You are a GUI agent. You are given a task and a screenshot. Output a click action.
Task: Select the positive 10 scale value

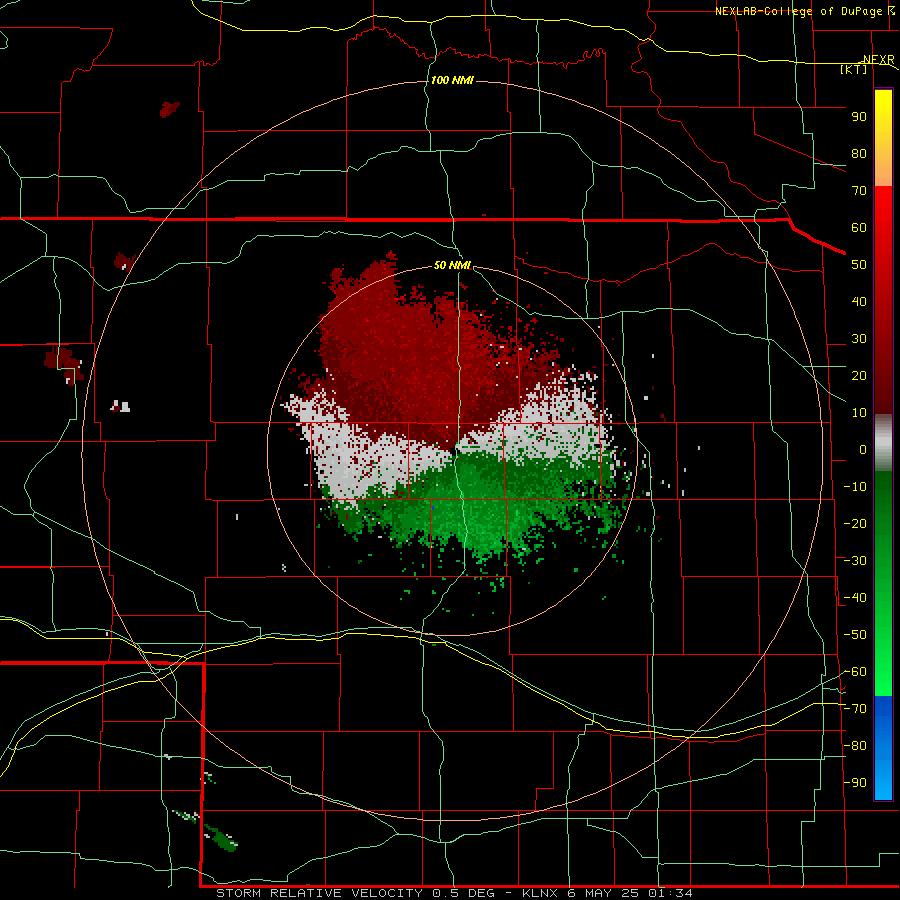pyautogui.click(x=859, y=413)
